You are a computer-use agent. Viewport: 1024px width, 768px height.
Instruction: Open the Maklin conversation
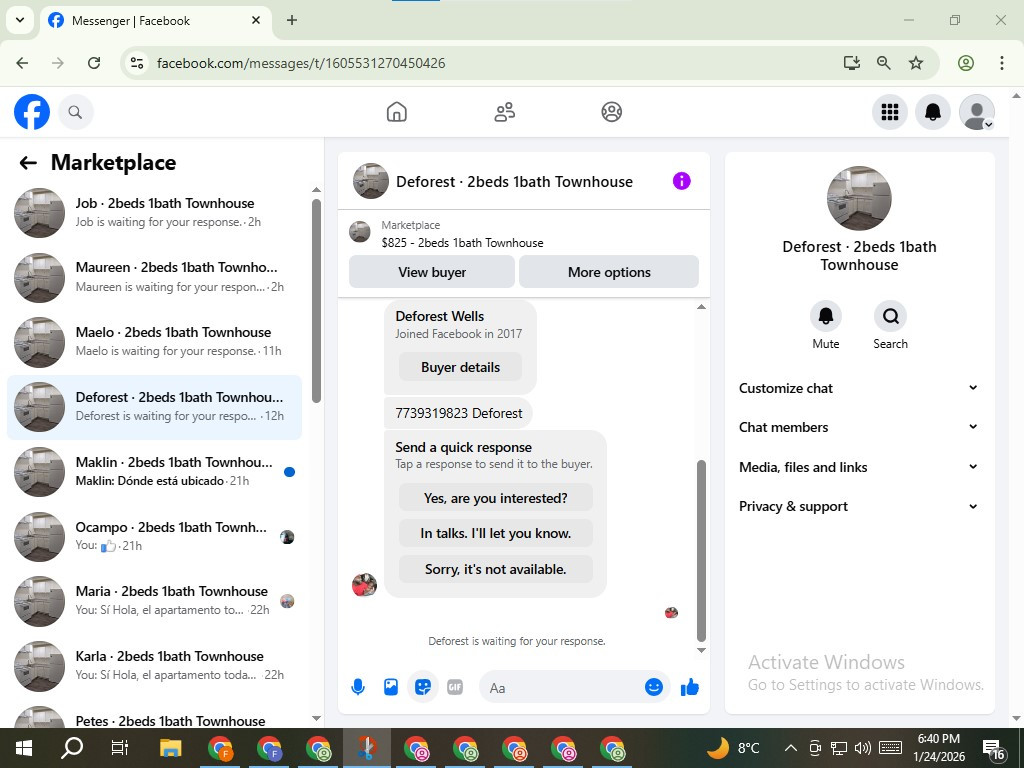pos(155,472)
